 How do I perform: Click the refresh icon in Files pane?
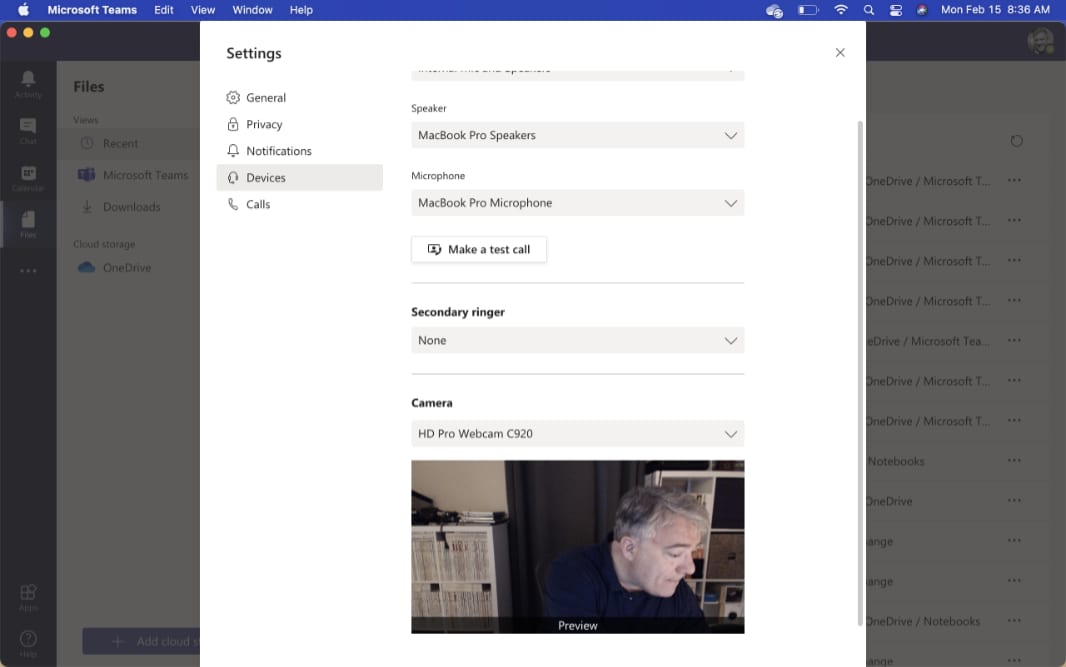click(1016, 141)
